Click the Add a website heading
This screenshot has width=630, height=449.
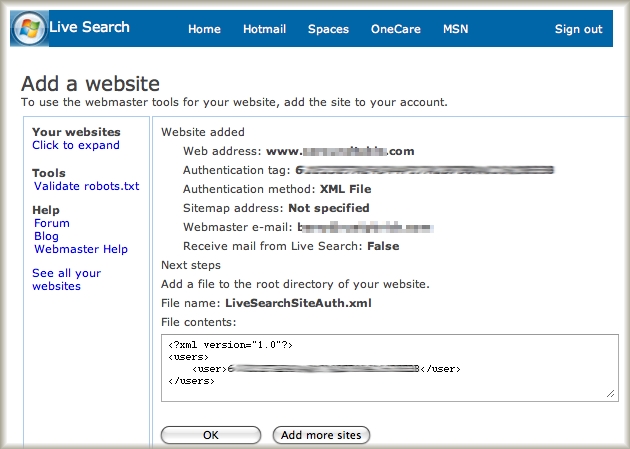click(90, 84)
